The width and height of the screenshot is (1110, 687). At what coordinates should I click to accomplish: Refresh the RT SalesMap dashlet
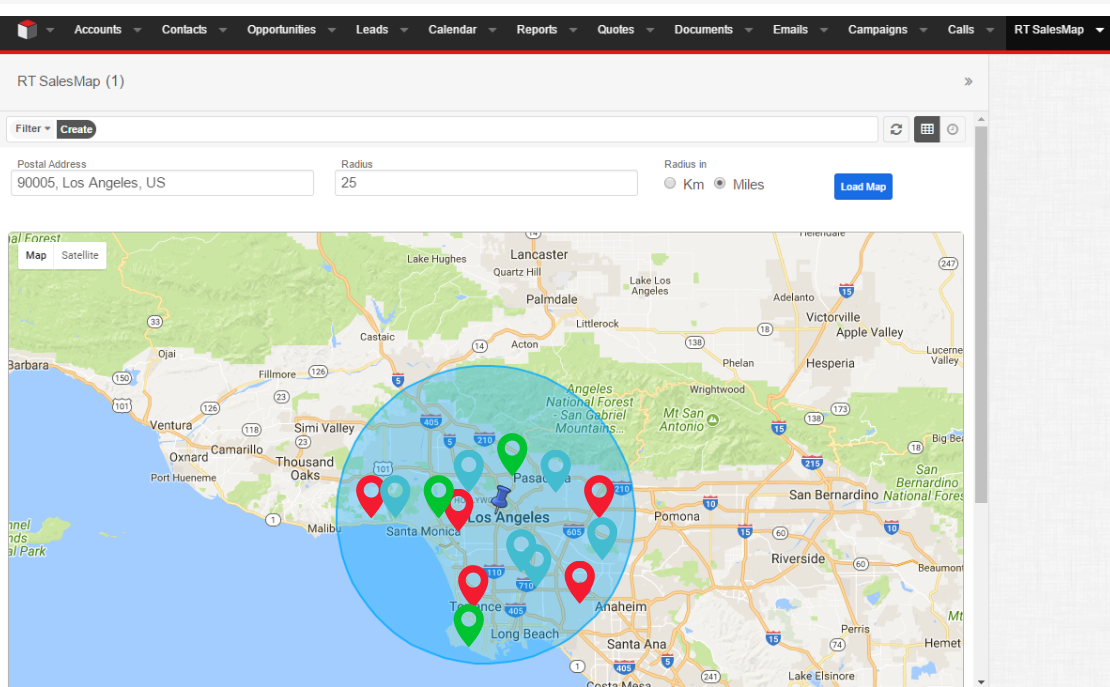pyautogui.click(x=896, y=129)
